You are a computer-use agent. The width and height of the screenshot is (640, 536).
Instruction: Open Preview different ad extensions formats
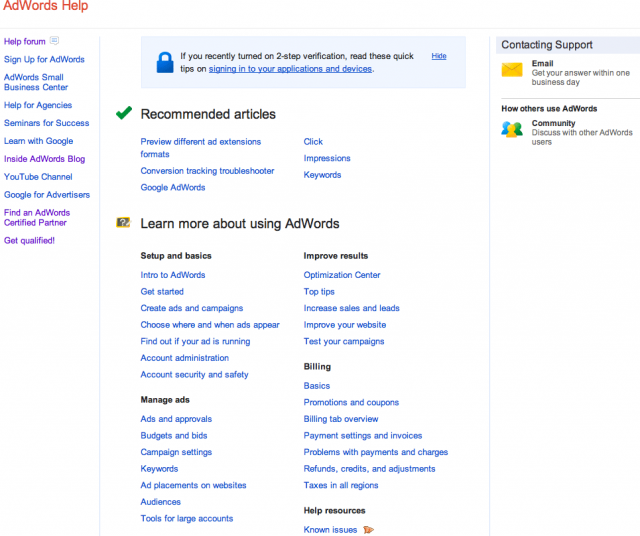[201, 148]
